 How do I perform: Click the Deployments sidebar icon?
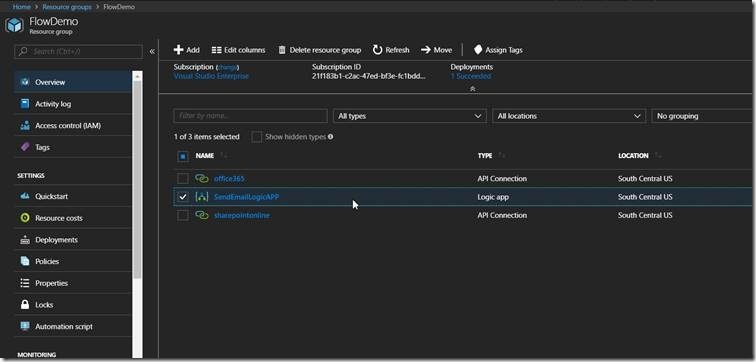pos(26,240)
